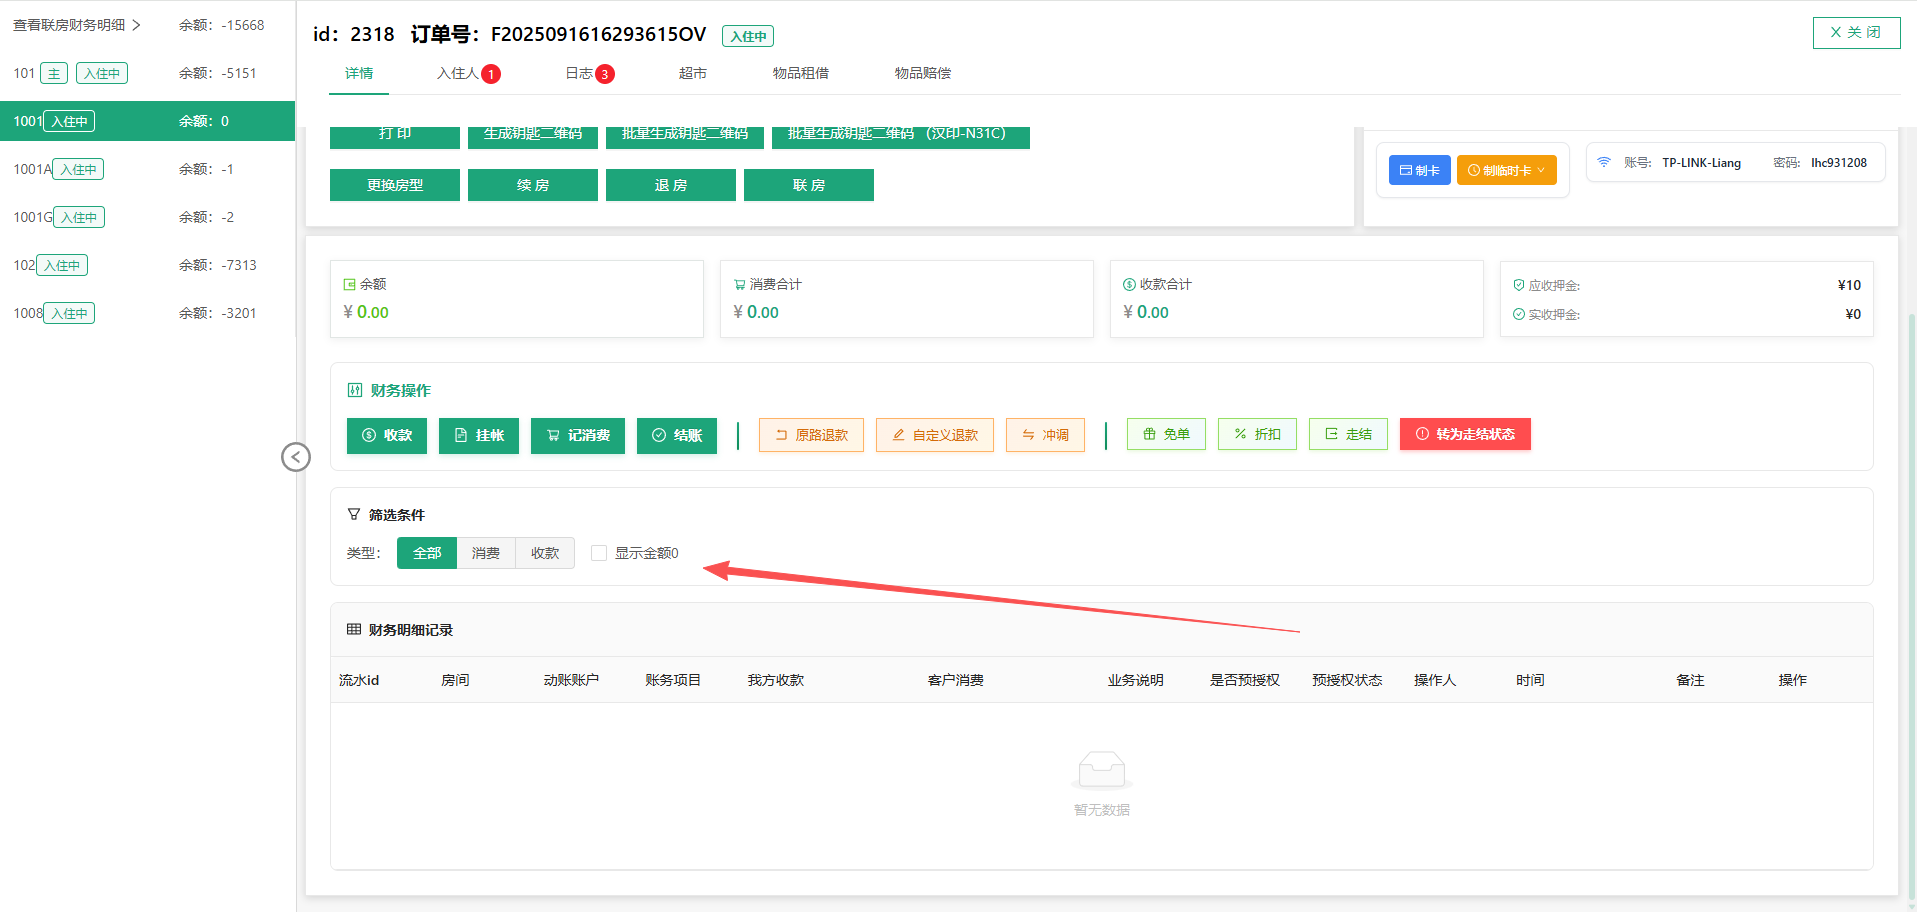This screenshot has height=912, width=1917.
Task: Expand 查看联房财务明细 link arrow
Action: 136,25
